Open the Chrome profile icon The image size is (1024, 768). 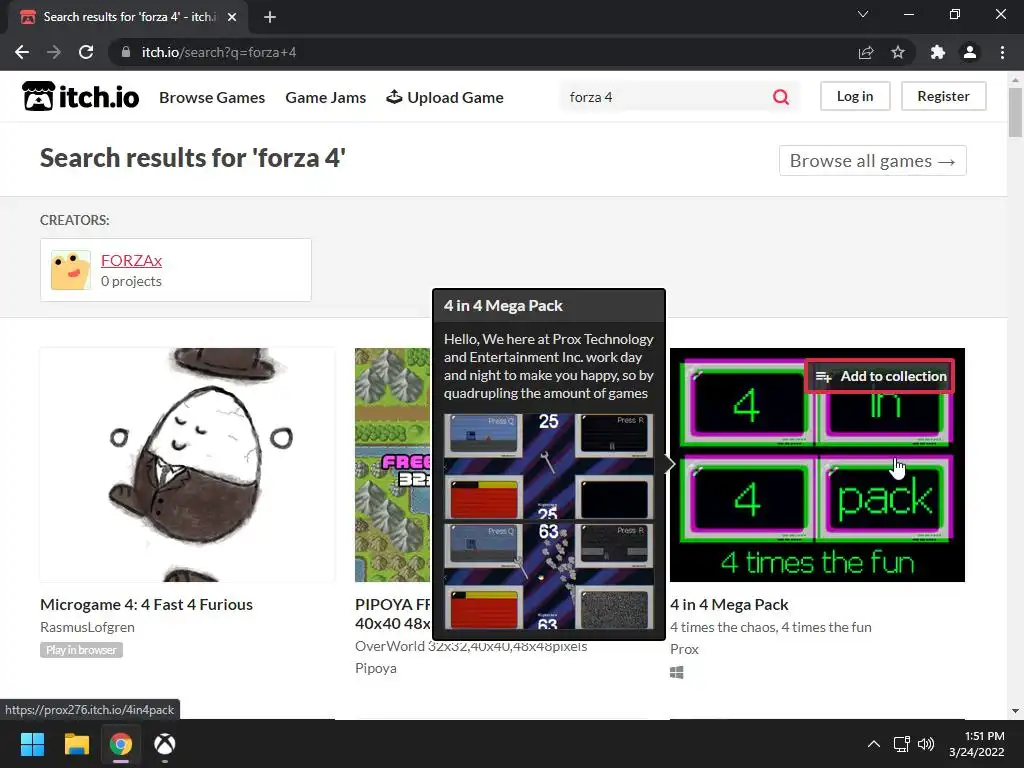(x=970, y=52)
